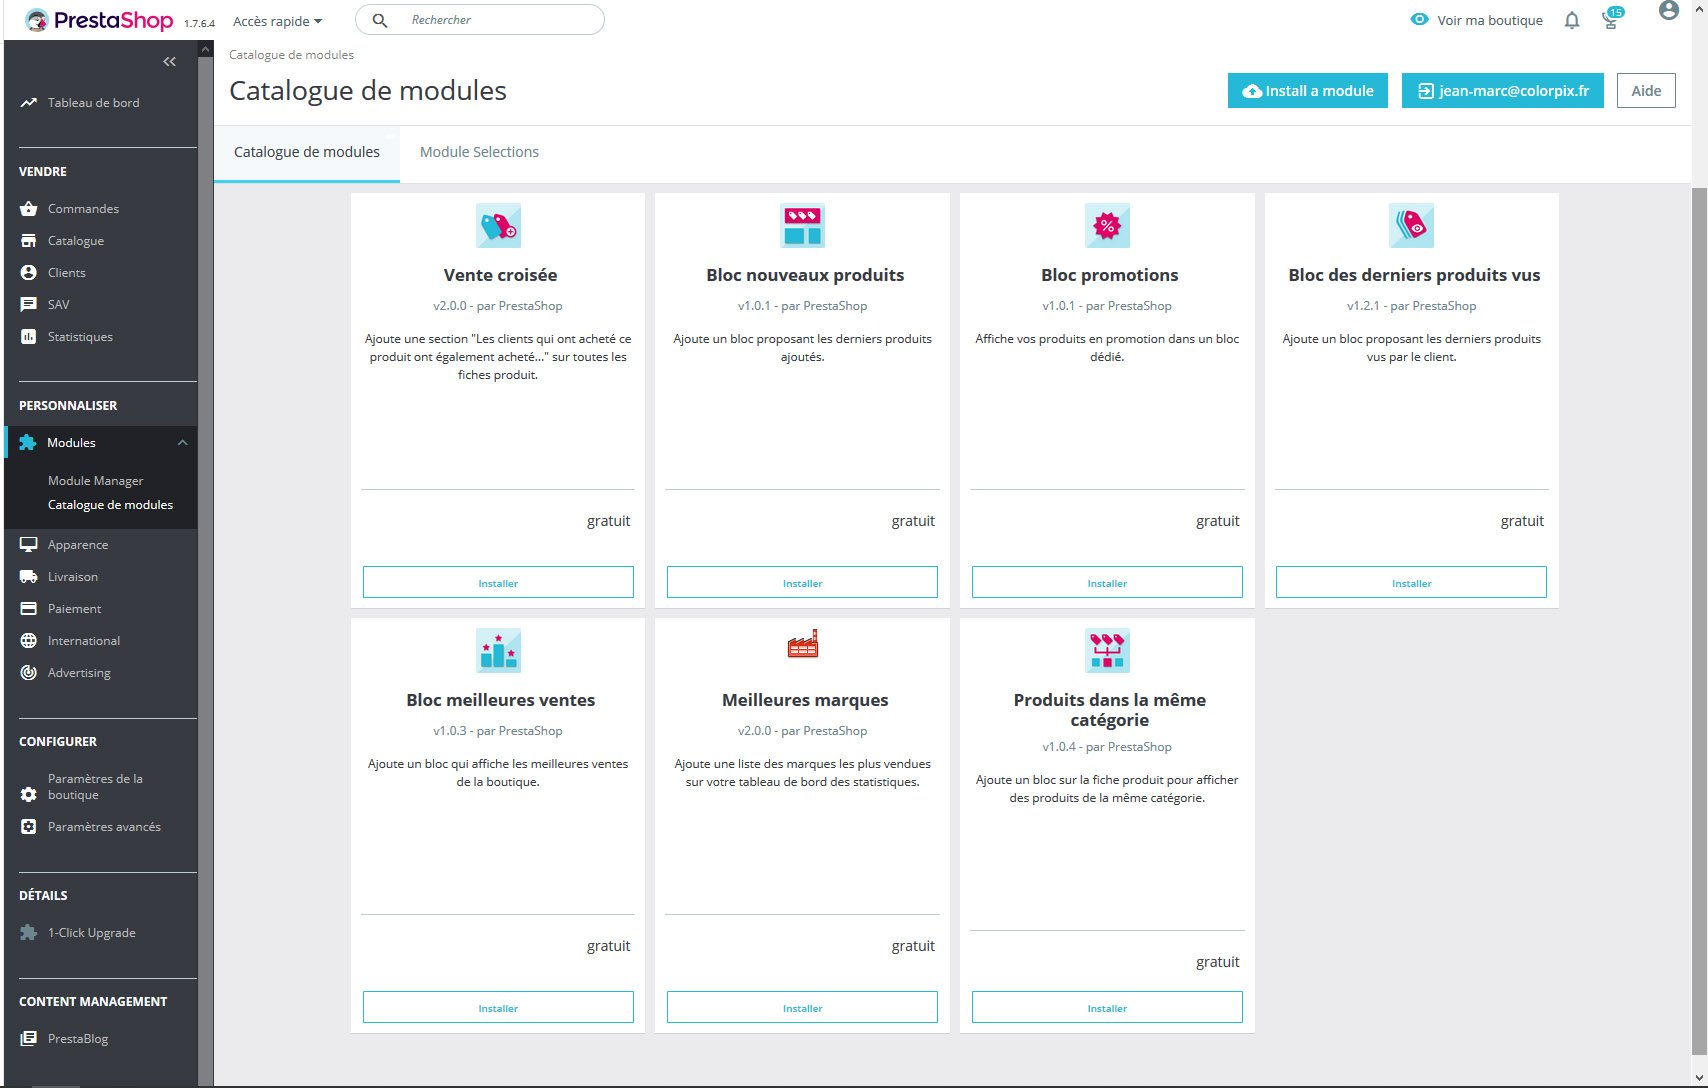Screen dimensions: 1708x1088
Task: Click the Bloc nouveaux produits module icon
Action: pyautogui.click(x=803, y=226)
